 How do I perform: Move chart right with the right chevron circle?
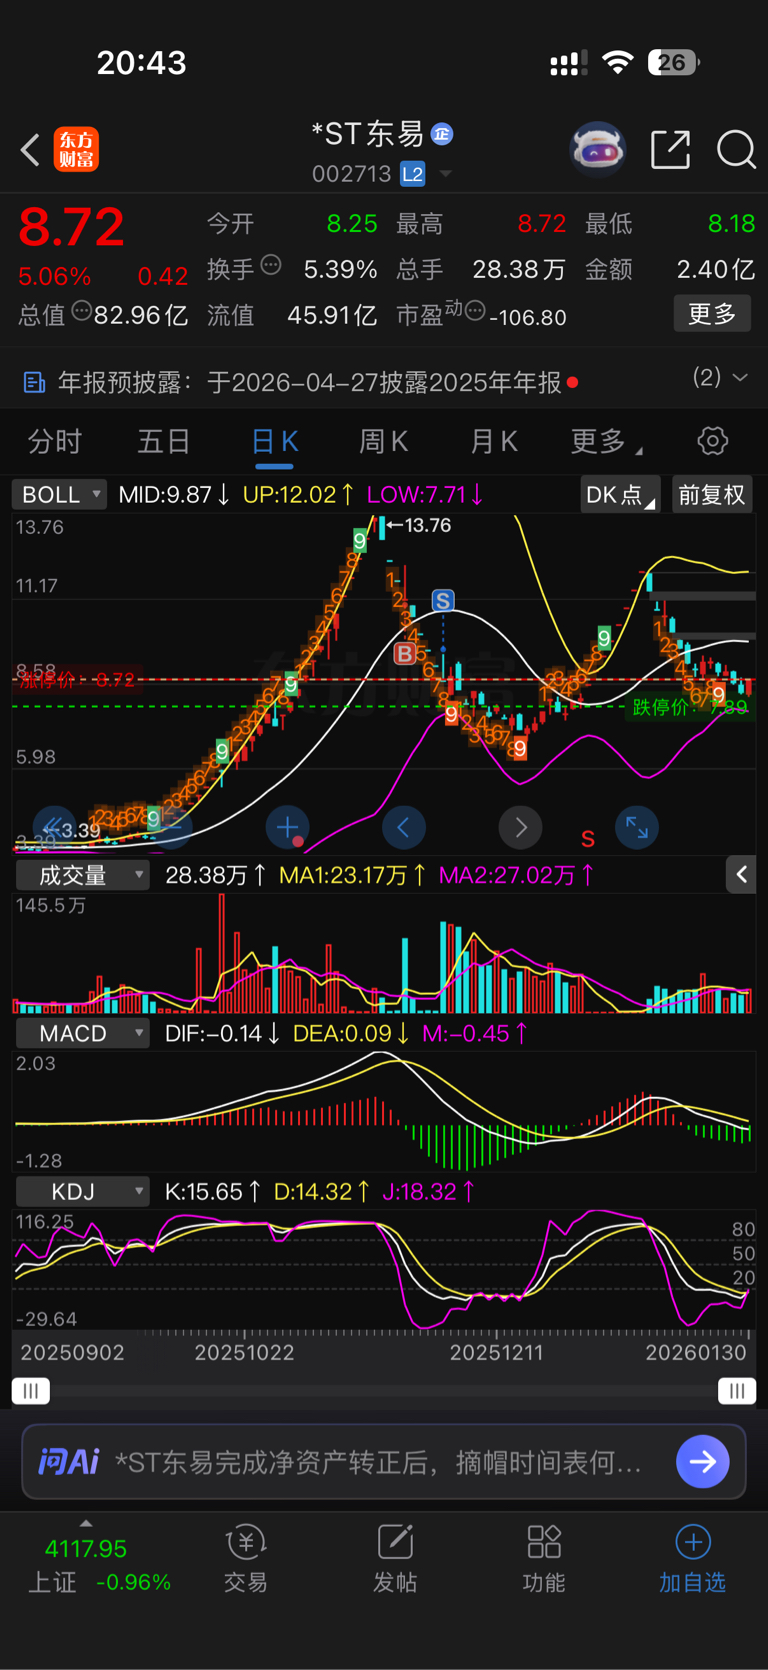tap(520, 827)
